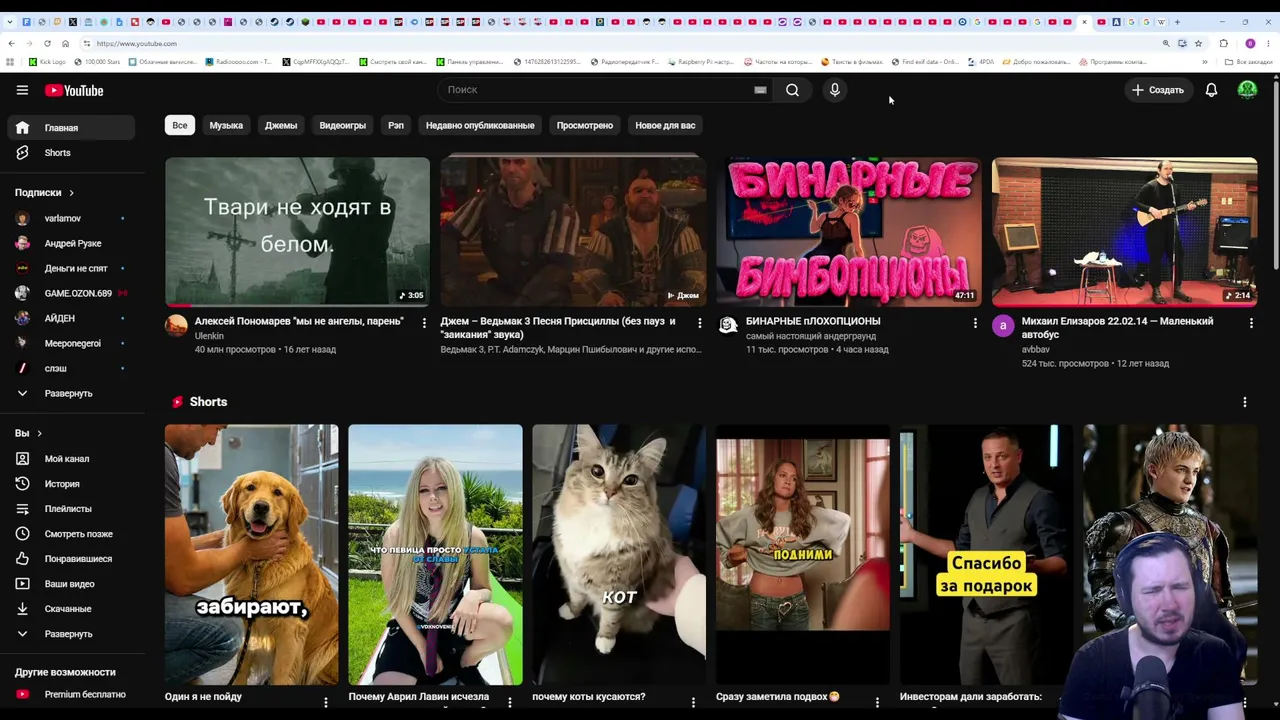The image size is (1280, 720).
Task: Play the Твари не ходят в белом video
Action: 297,231
